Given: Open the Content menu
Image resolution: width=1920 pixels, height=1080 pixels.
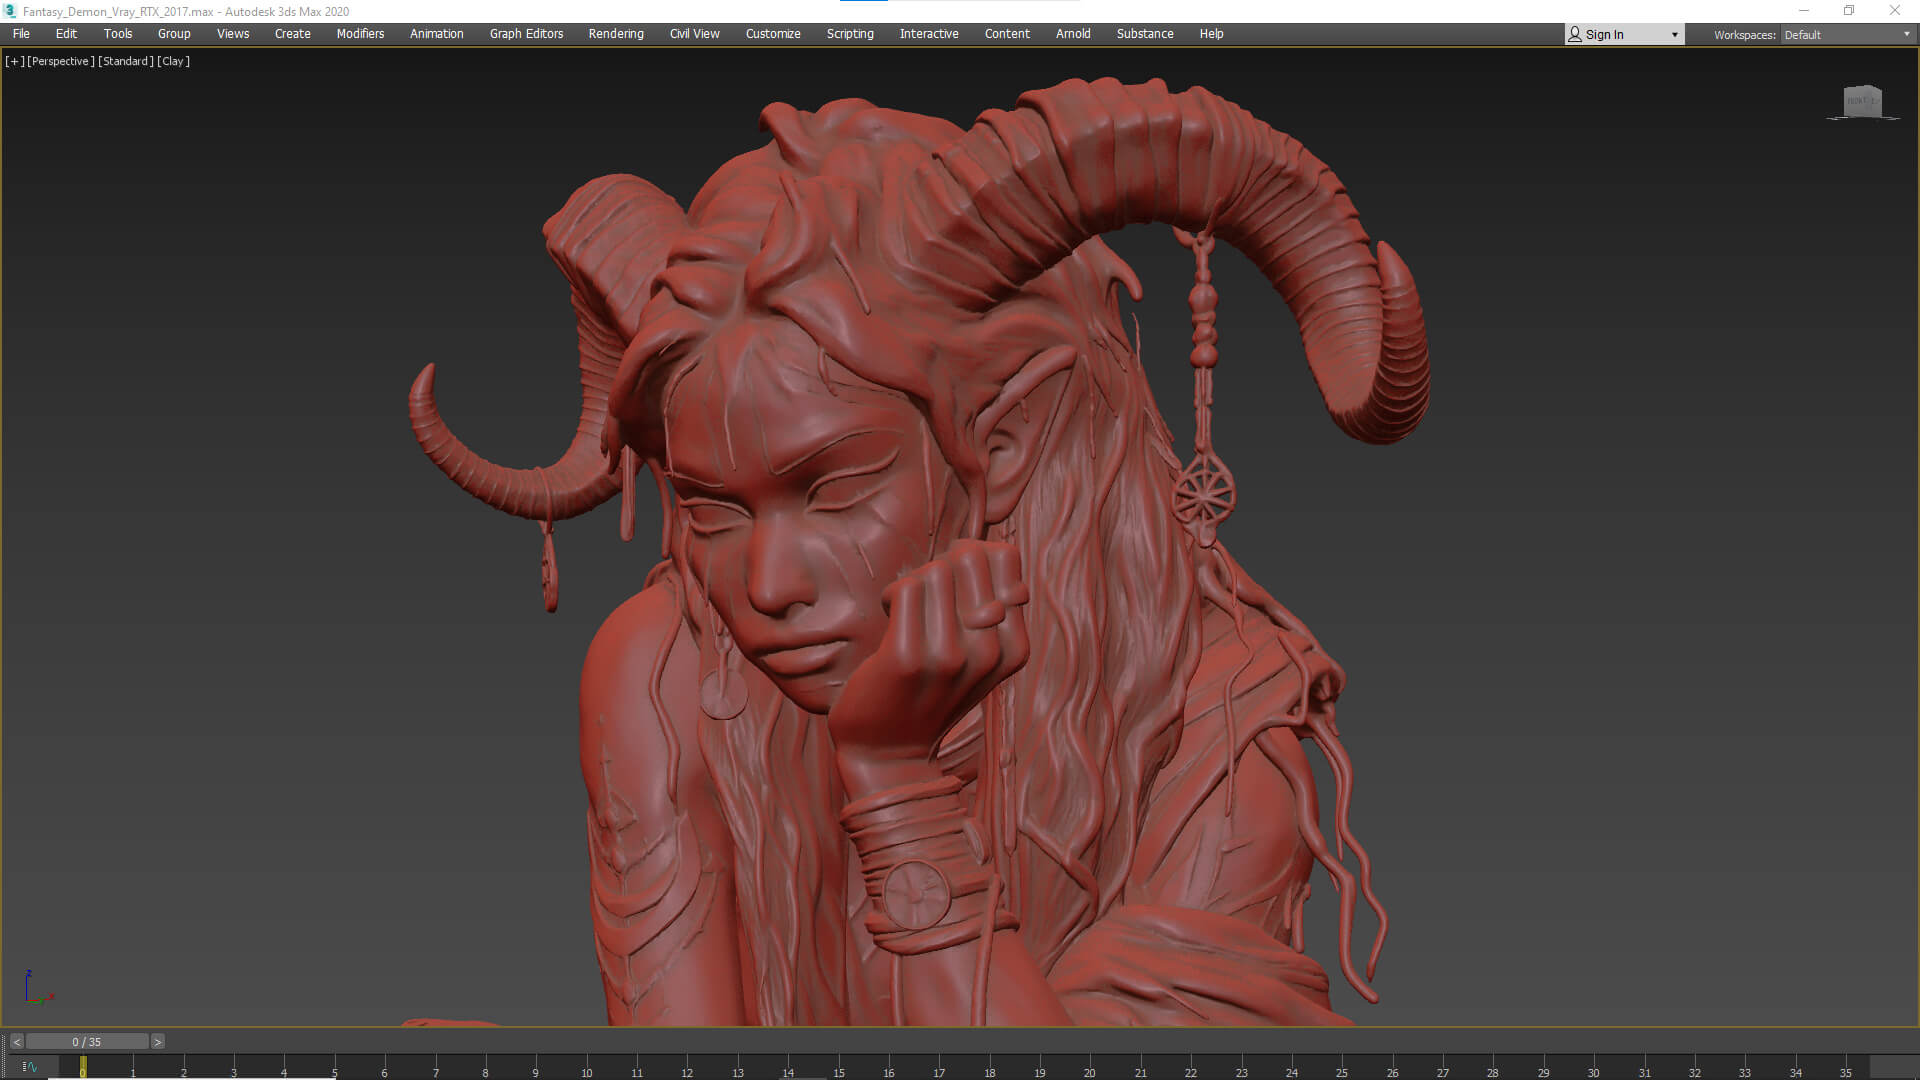Looking at the screenshot, I should pos(1007,33).
